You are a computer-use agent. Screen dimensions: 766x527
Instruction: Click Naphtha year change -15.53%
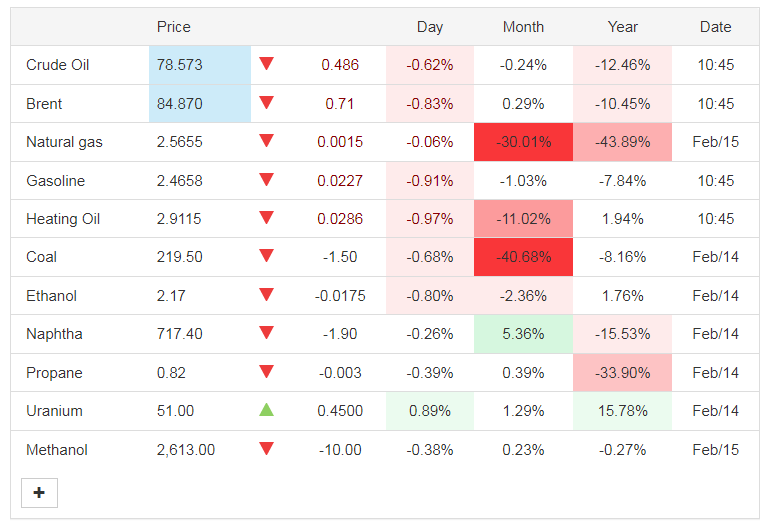click(622, 334)
